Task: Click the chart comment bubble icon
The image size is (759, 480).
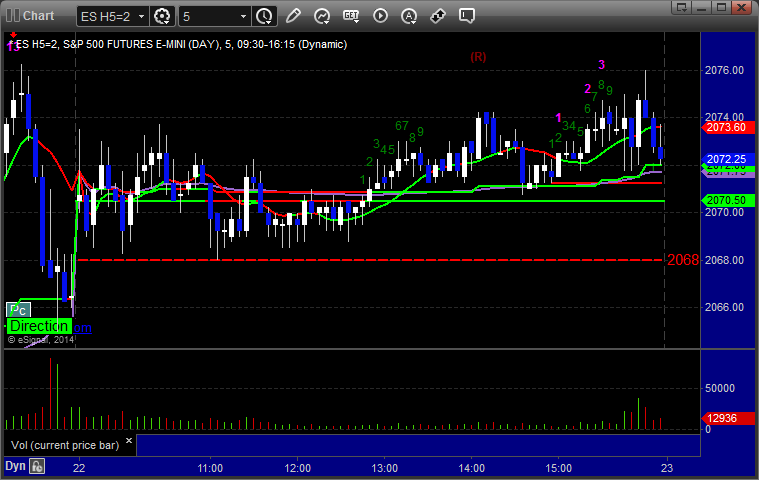Action: tap(467, 16)
